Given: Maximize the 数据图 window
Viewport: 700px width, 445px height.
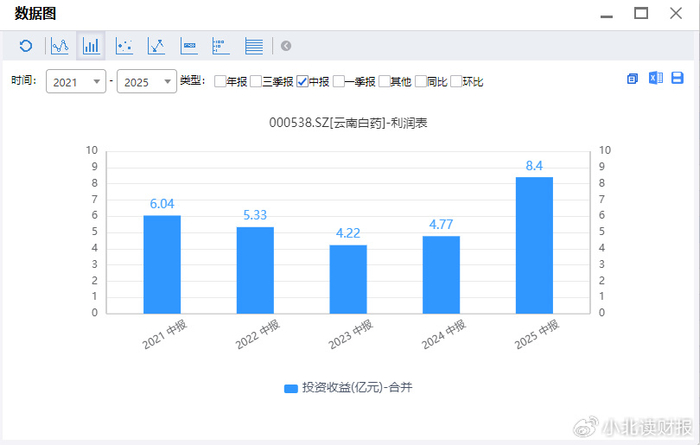Looking at the screenshot, I should (x=641, y=13).
